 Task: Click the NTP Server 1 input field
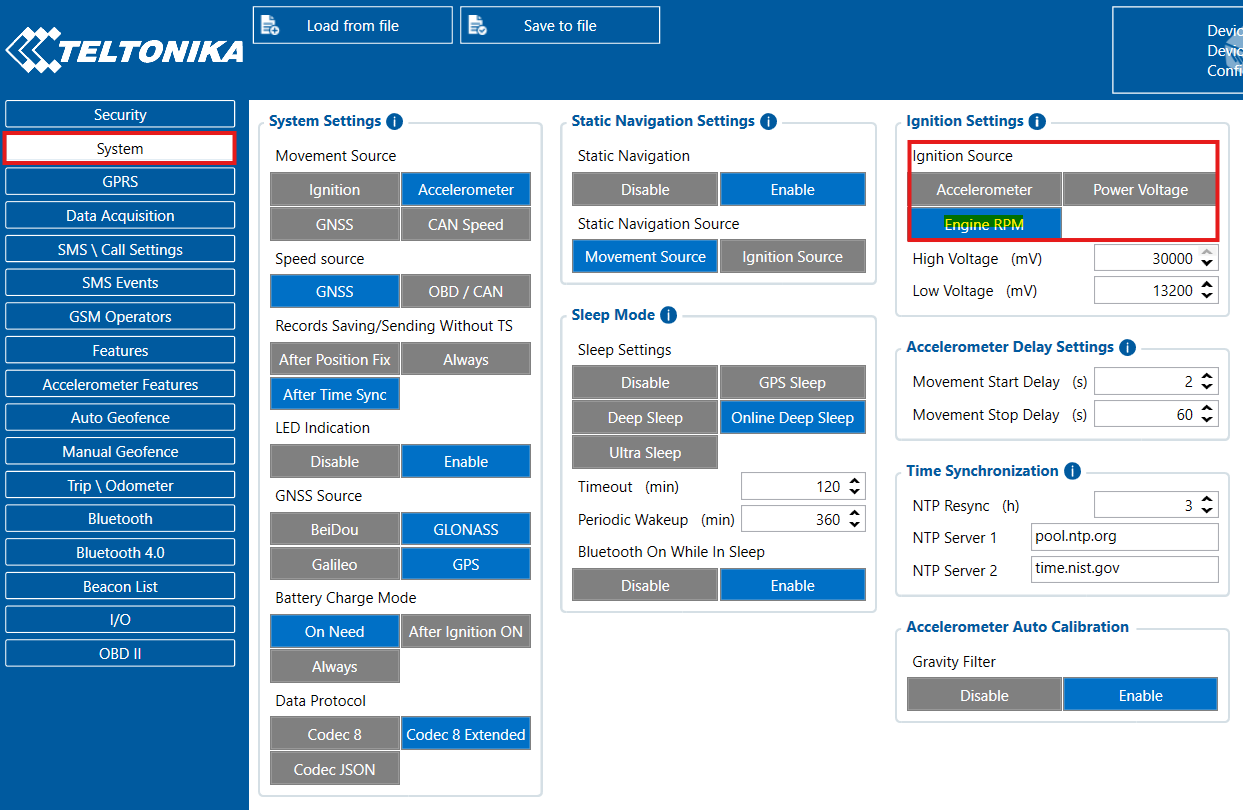pos(1124,537)
